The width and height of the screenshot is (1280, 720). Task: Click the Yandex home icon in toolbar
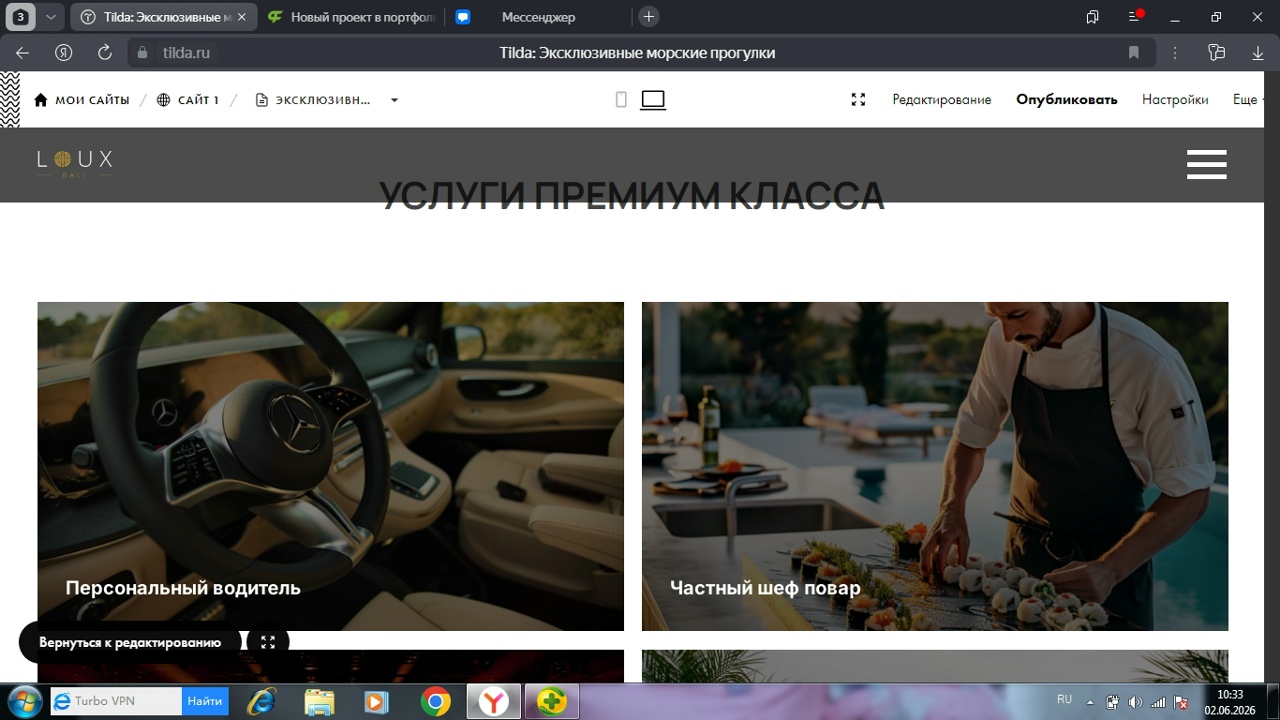pyautogui.click(x=64, y=53)
